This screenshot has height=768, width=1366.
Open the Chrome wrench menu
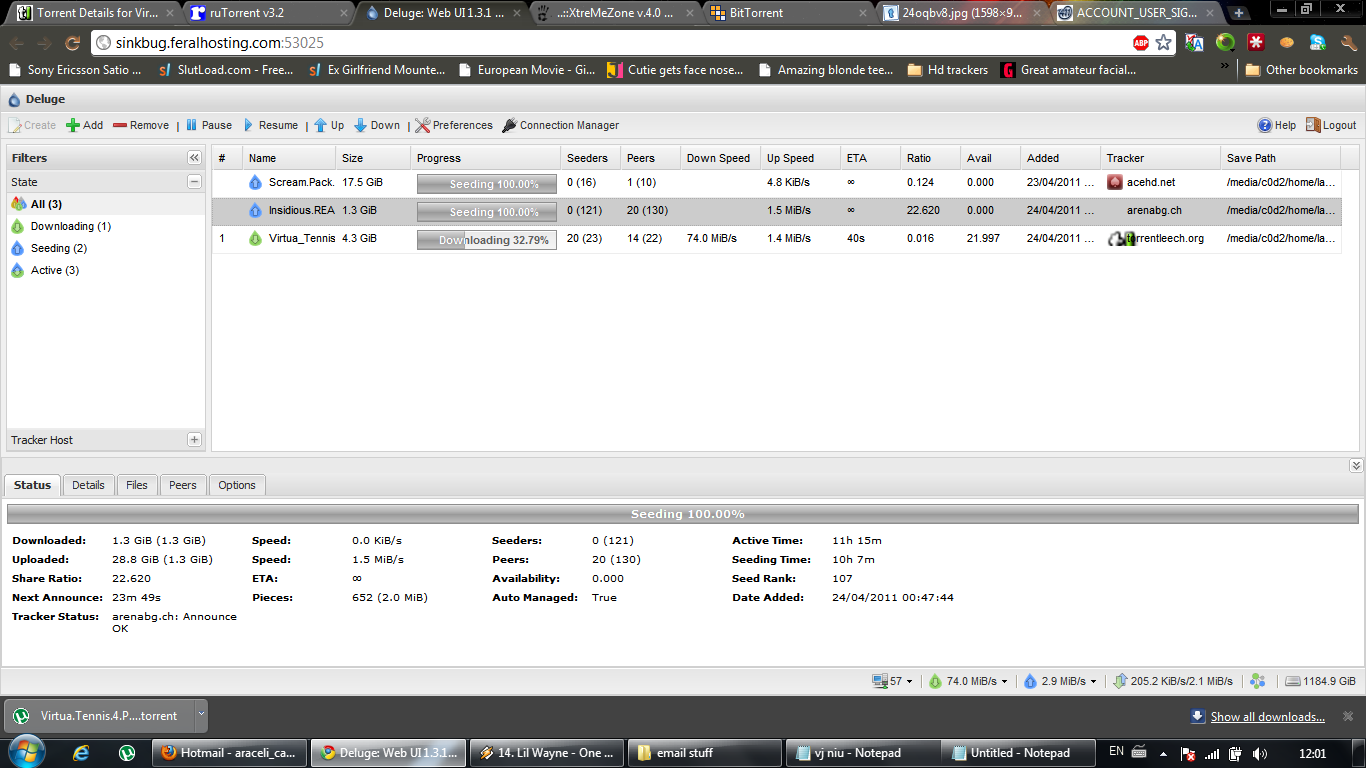coord(1348,43)
